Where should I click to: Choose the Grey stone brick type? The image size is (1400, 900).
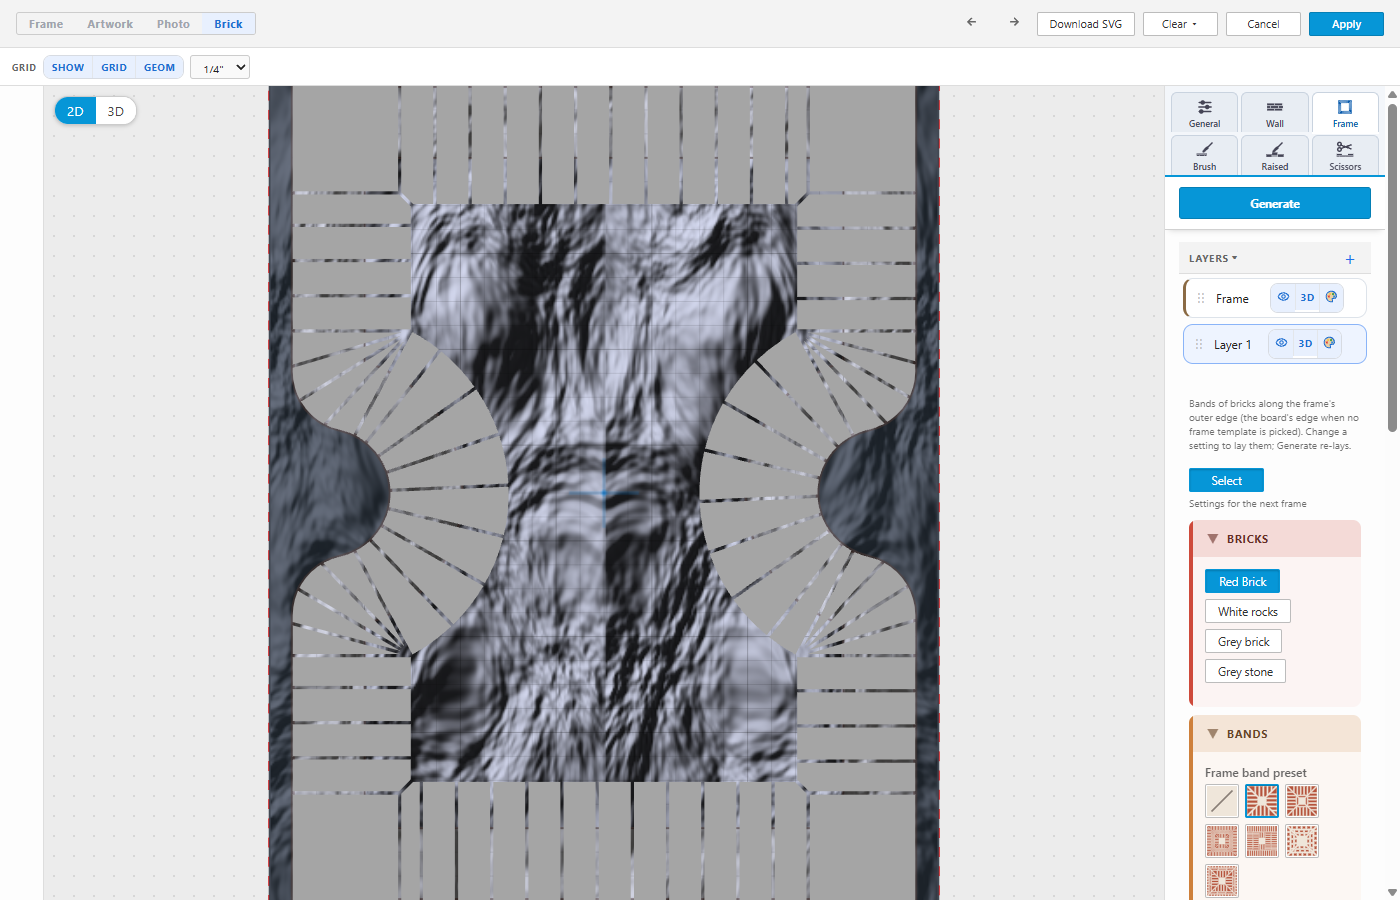[1245, 672]
